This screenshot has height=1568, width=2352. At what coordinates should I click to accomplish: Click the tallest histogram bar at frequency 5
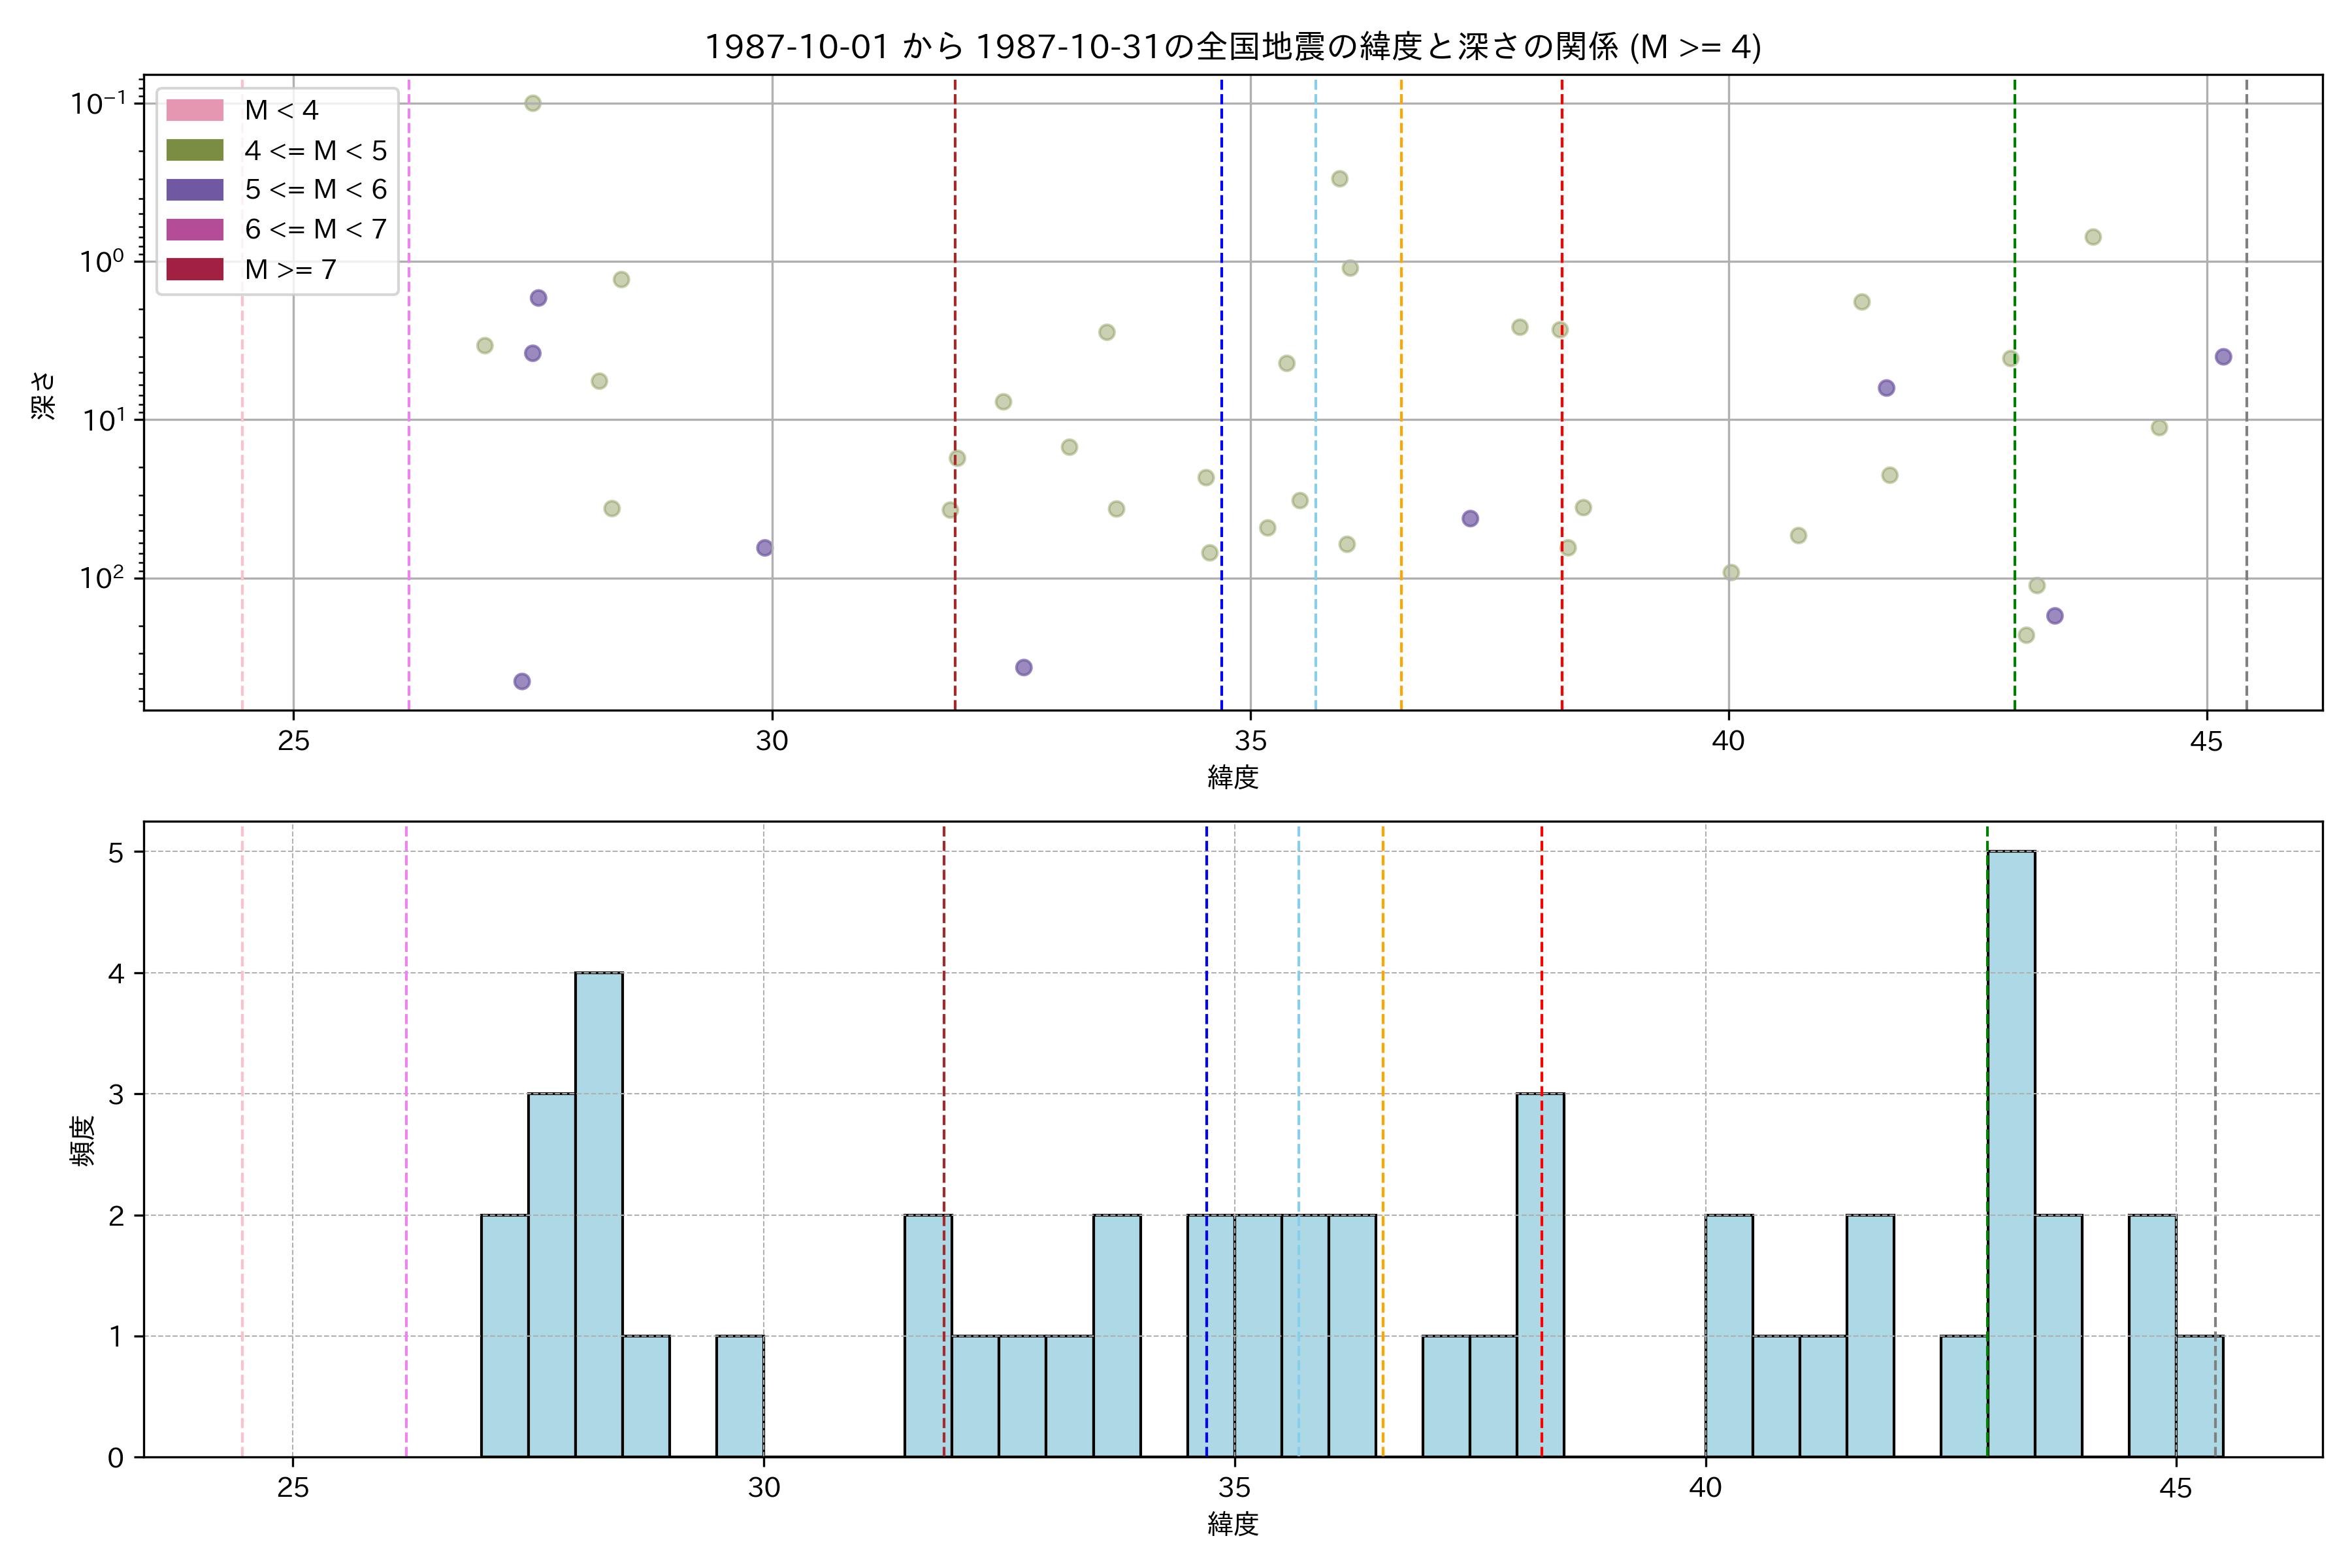pos(2010,1155)
